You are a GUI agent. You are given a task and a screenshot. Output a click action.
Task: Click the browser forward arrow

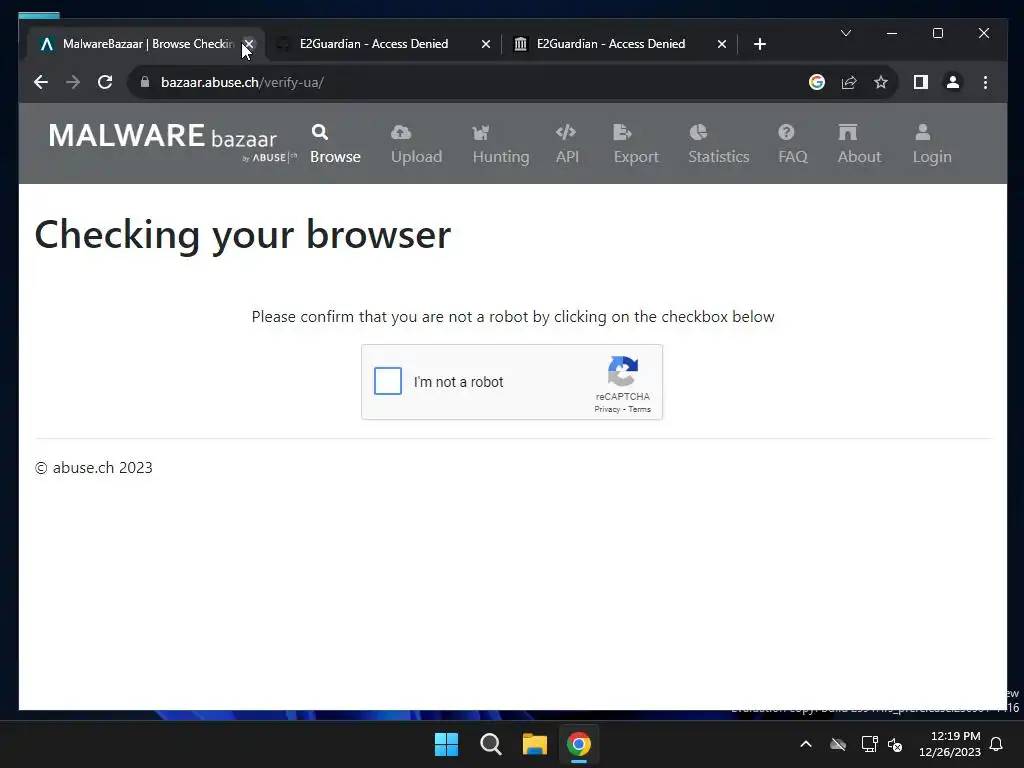73,82
